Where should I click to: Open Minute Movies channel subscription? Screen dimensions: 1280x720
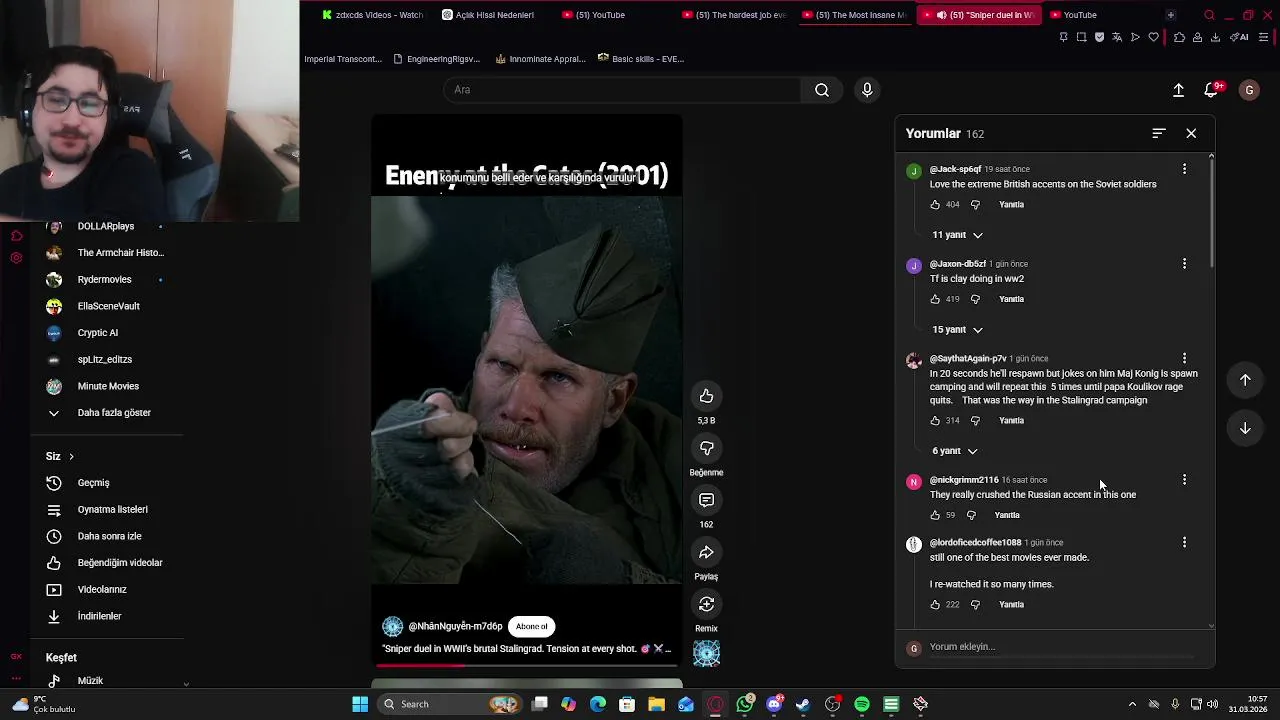(107, 386)
